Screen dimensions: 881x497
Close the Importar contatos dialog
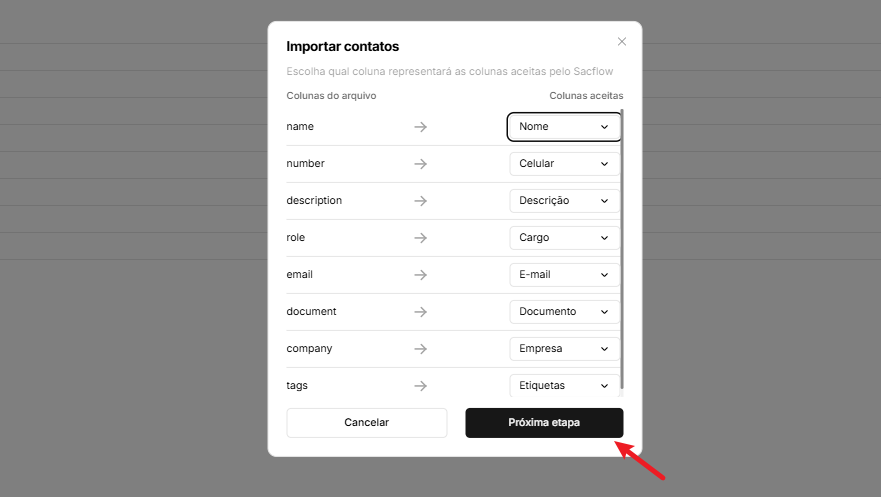point(622,42)
